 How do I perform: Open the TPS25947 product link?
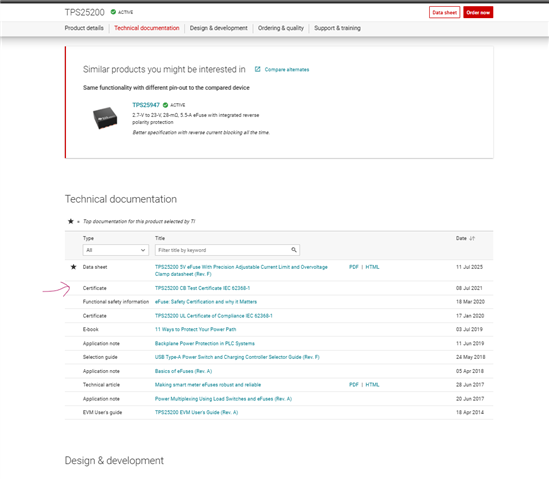pyautogui.click(x=146, y=105)
